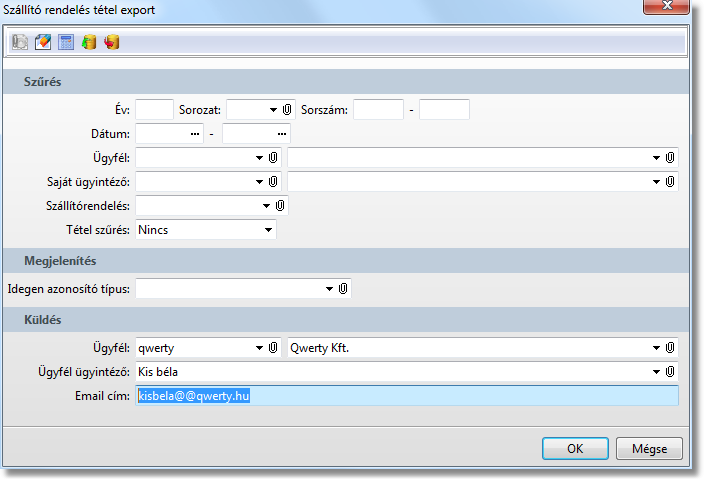Click paperclip next to Qwerty Kft. field
This screenshot has width=704, height=481.
670,348
